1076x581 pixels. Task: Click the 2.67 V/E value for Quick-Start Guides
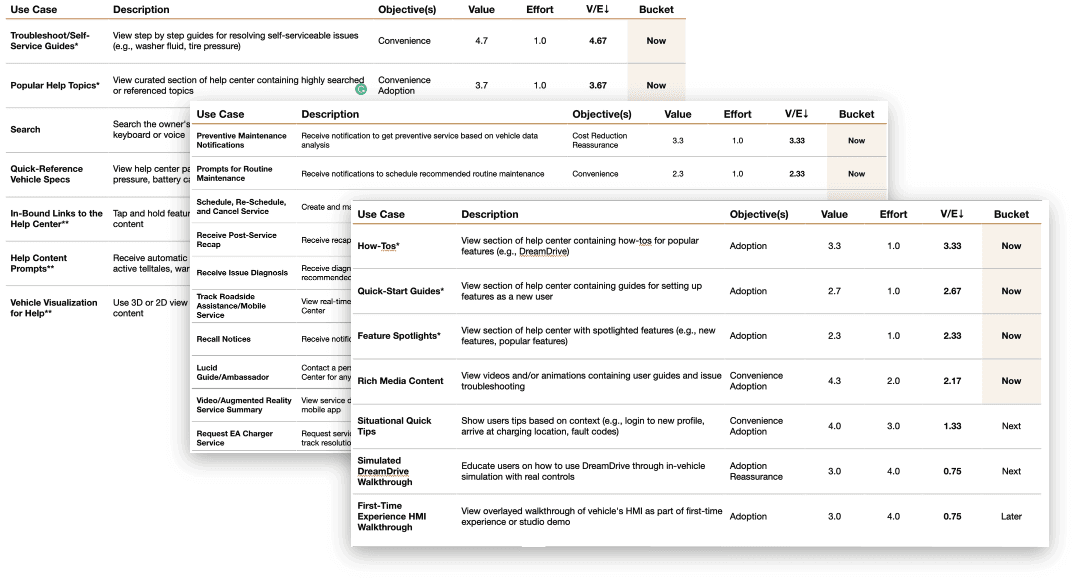(952, 291)
